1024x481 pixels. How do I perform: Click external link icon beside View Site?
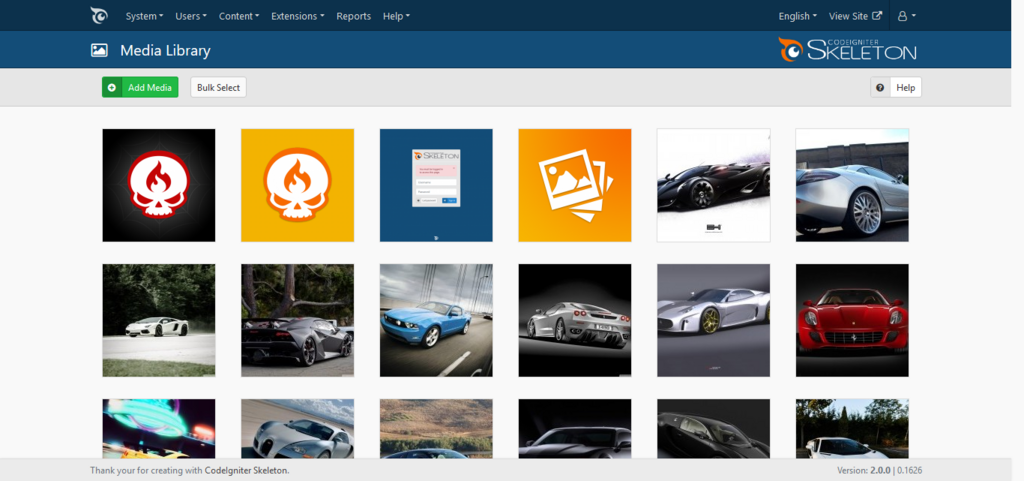(878, 16)
